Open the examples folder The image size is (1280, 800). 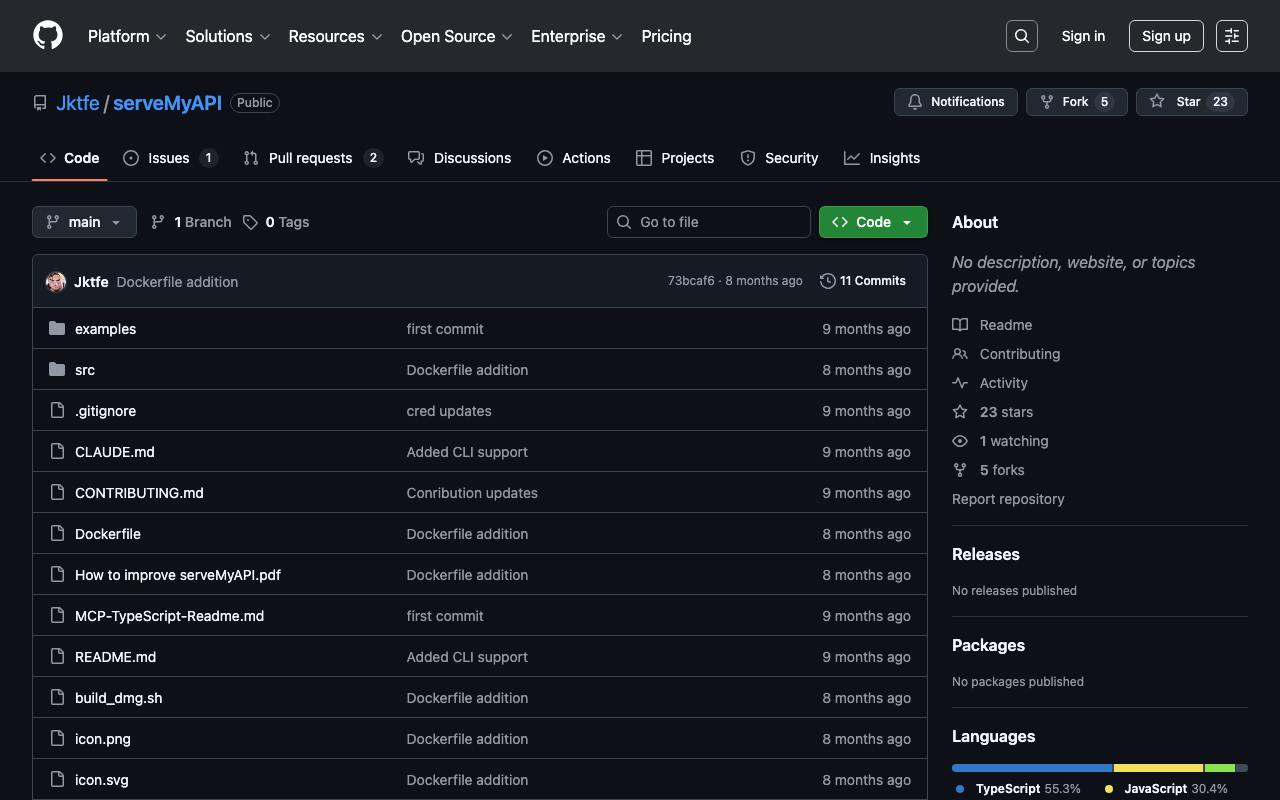(105, 329)
